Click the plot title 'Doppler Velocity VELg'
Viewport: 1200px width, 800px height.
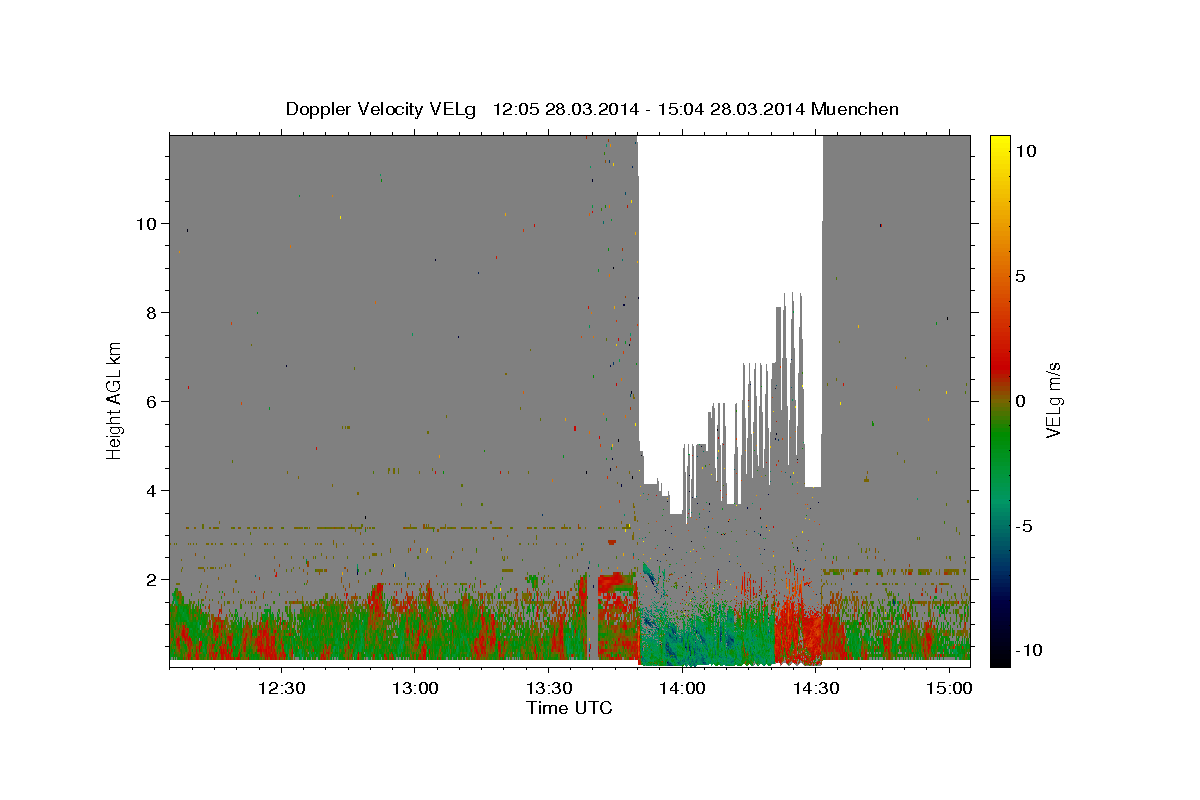[383, 109]
